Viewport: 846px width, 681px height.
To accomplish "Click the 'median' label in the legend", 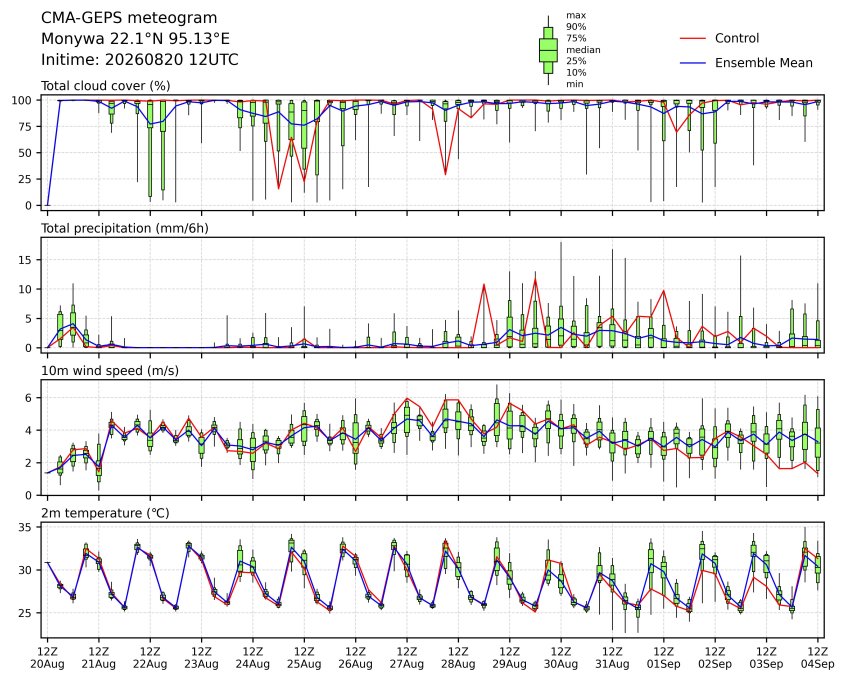I will (x=583, y=50).
